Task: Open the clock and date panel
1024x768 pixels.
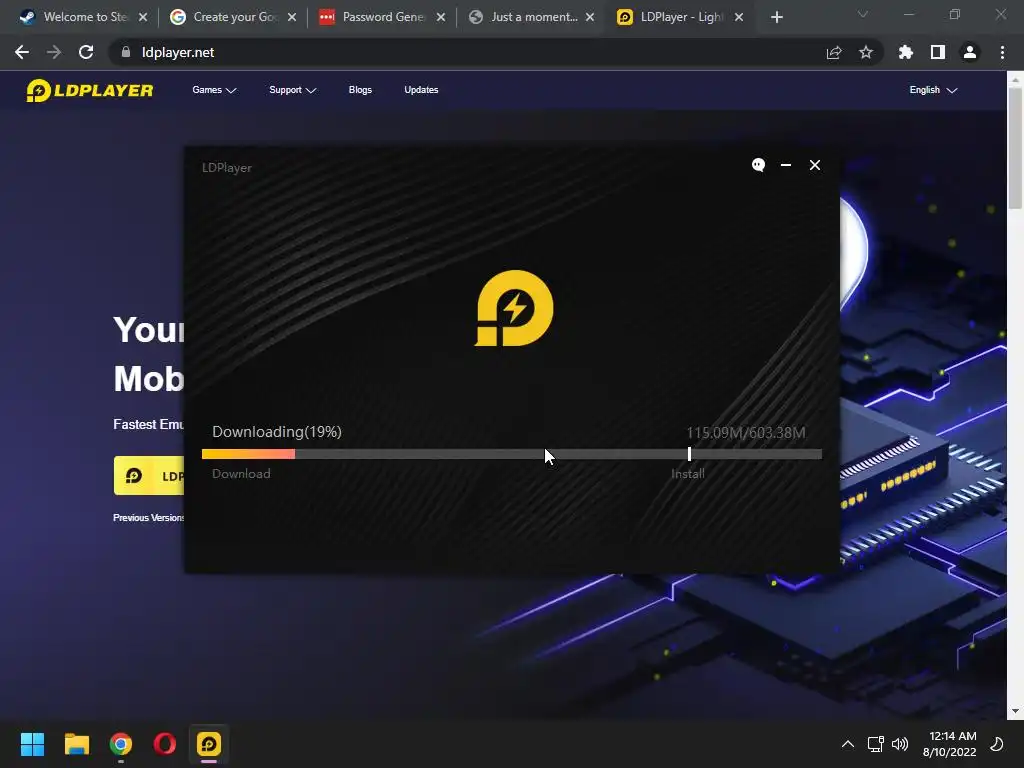Action: pyautogui.click(x=950, y=744)
